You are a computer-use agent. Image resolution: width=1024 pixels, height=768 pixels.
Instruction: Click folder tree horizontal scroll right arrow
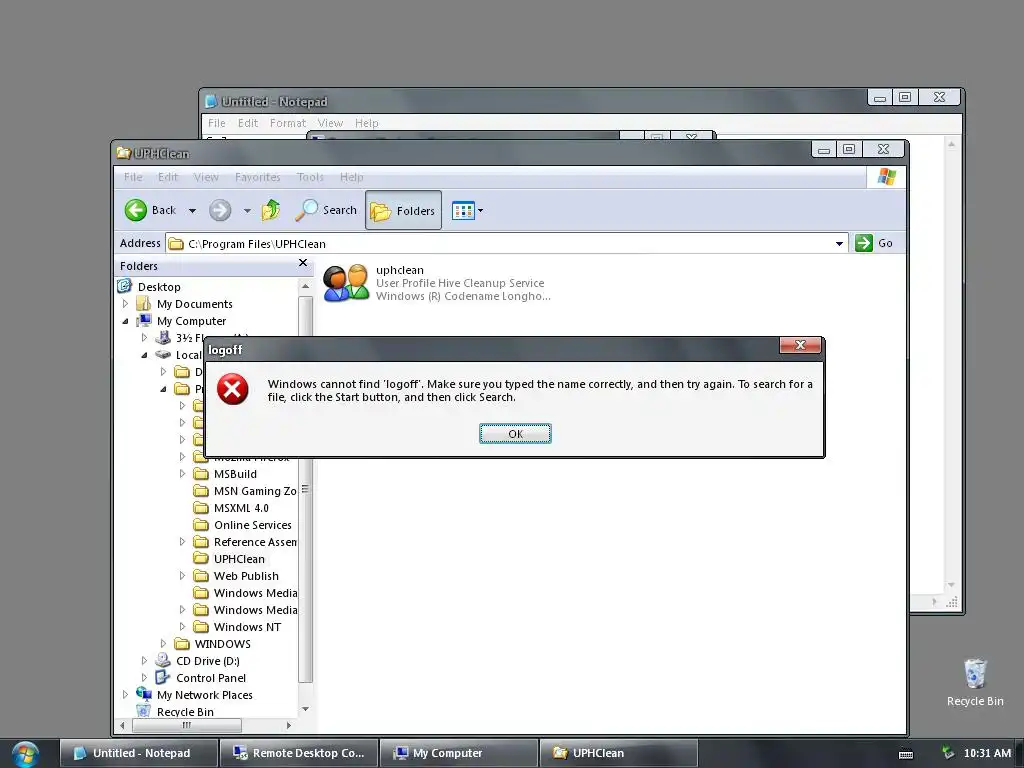(x=289, y=725)
